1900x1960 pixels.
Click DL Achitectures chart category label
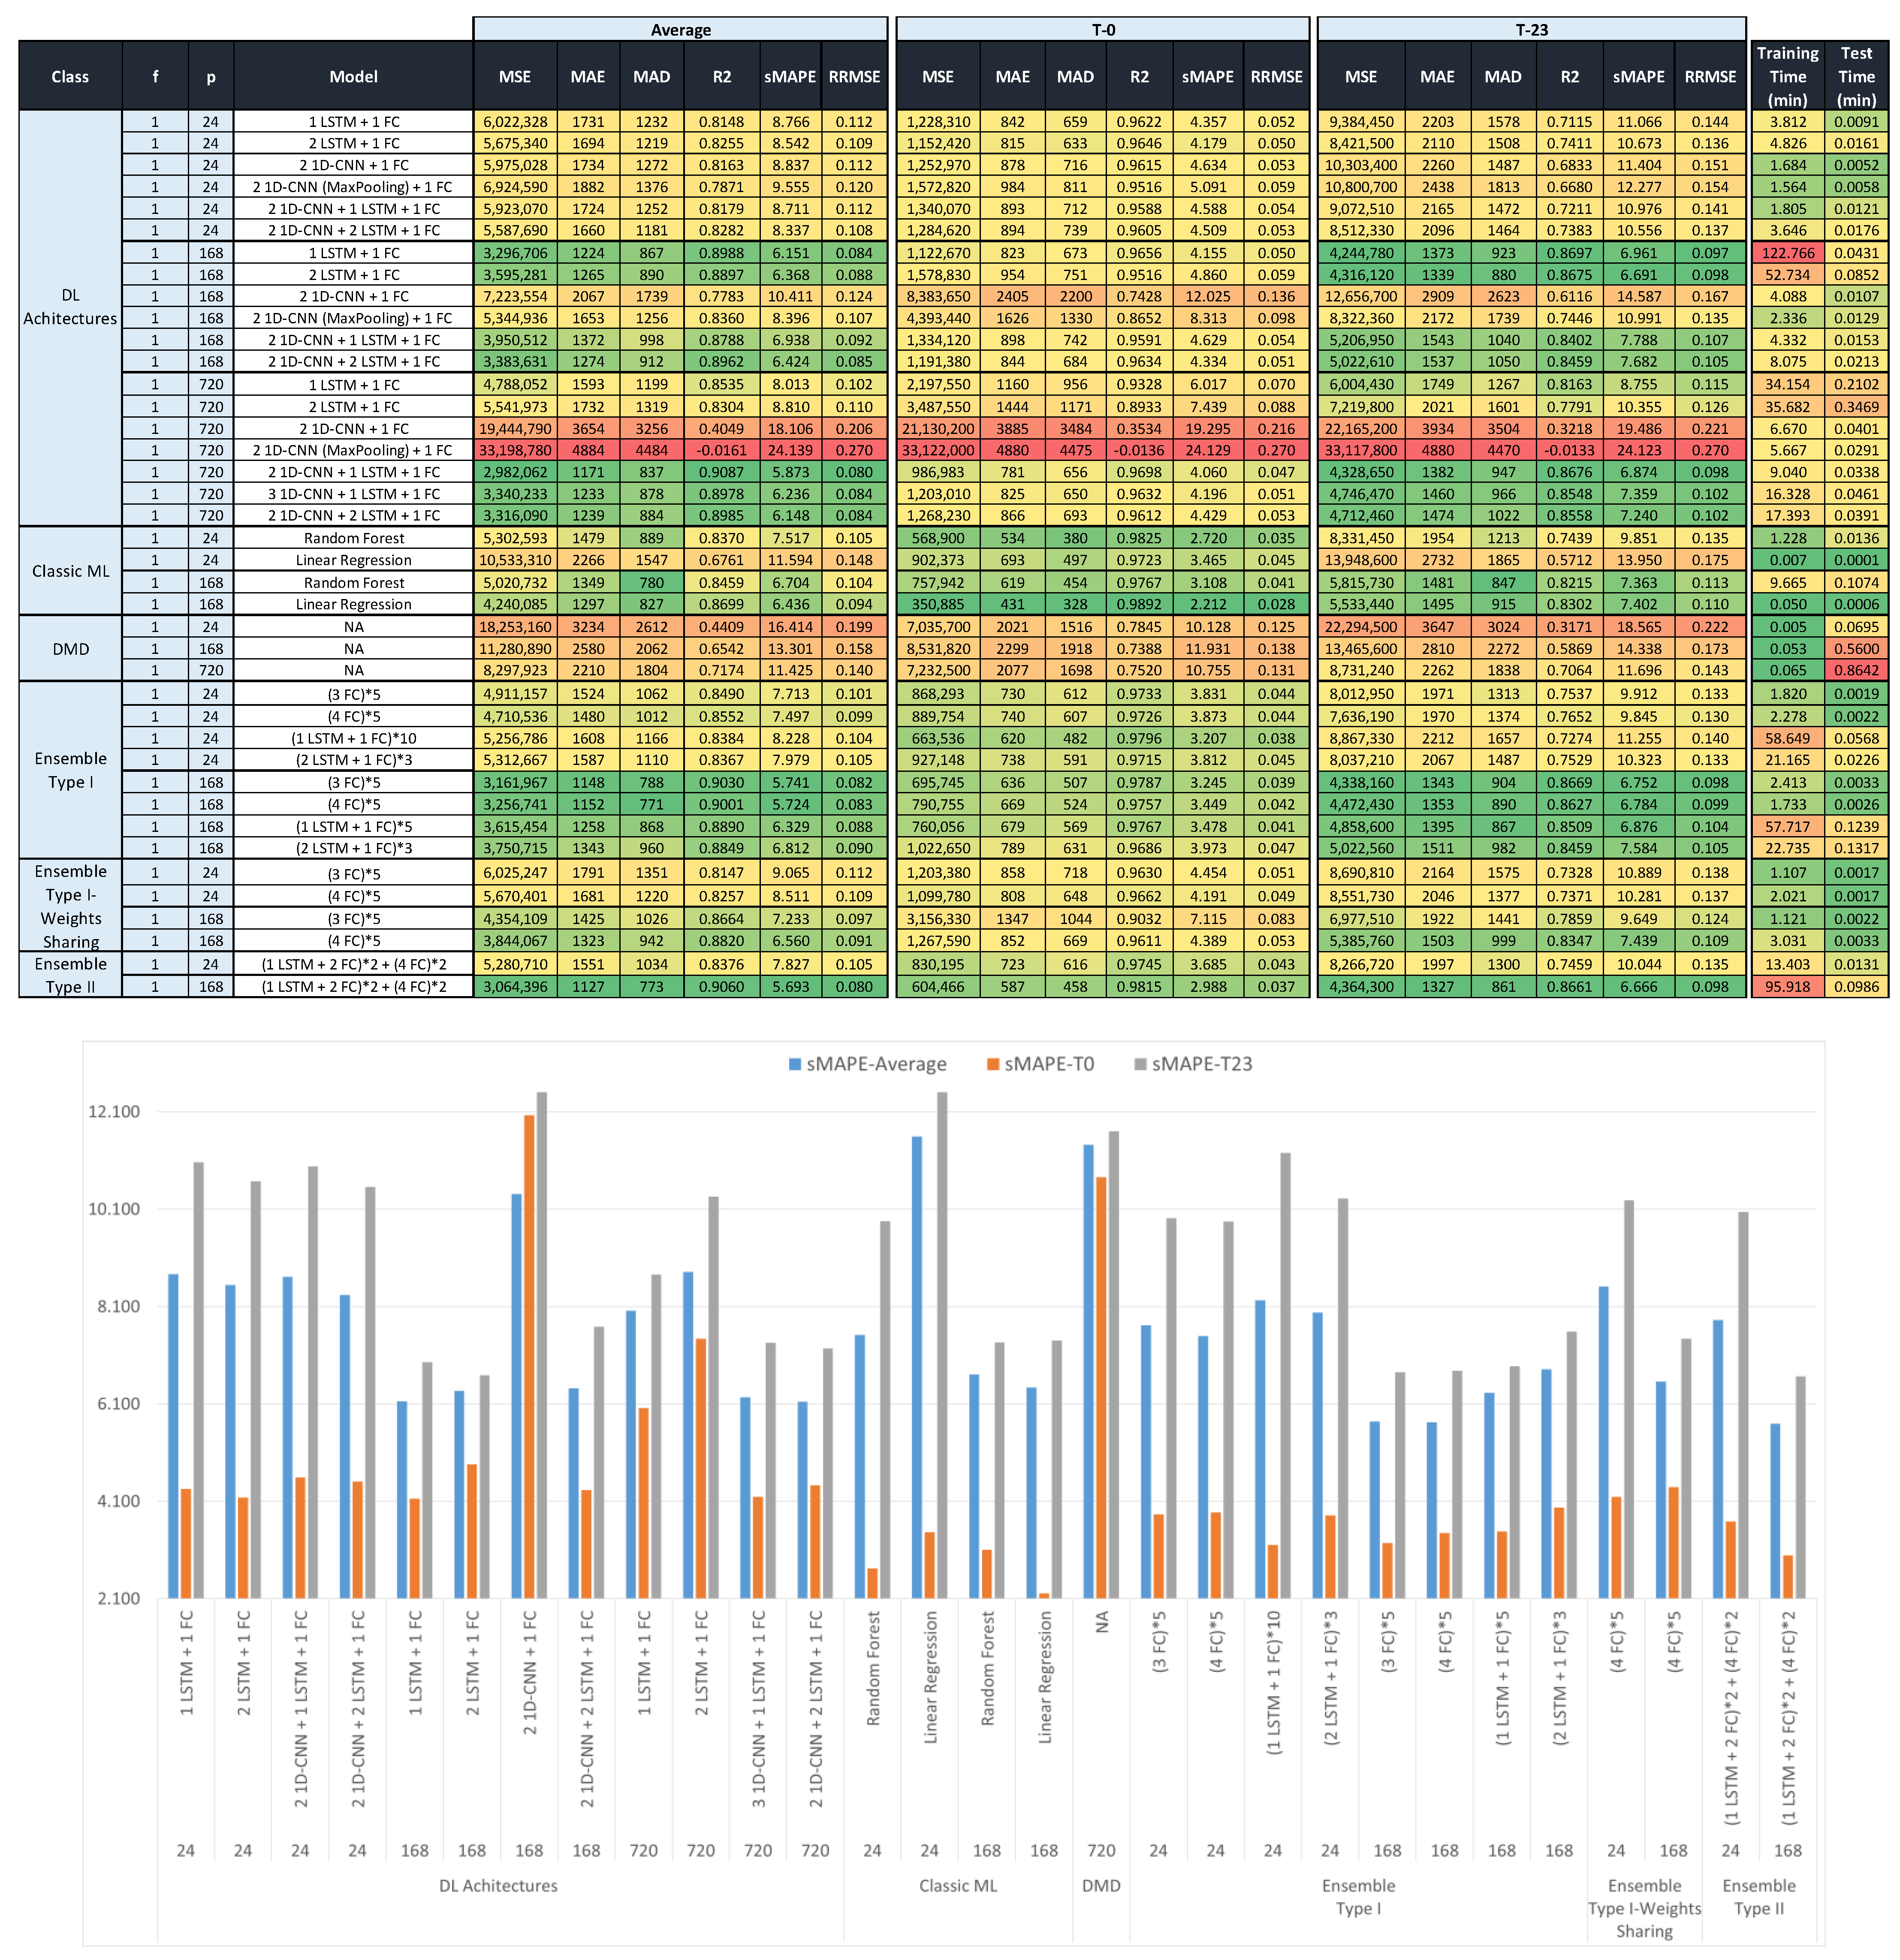click(x=498, y=1886)
